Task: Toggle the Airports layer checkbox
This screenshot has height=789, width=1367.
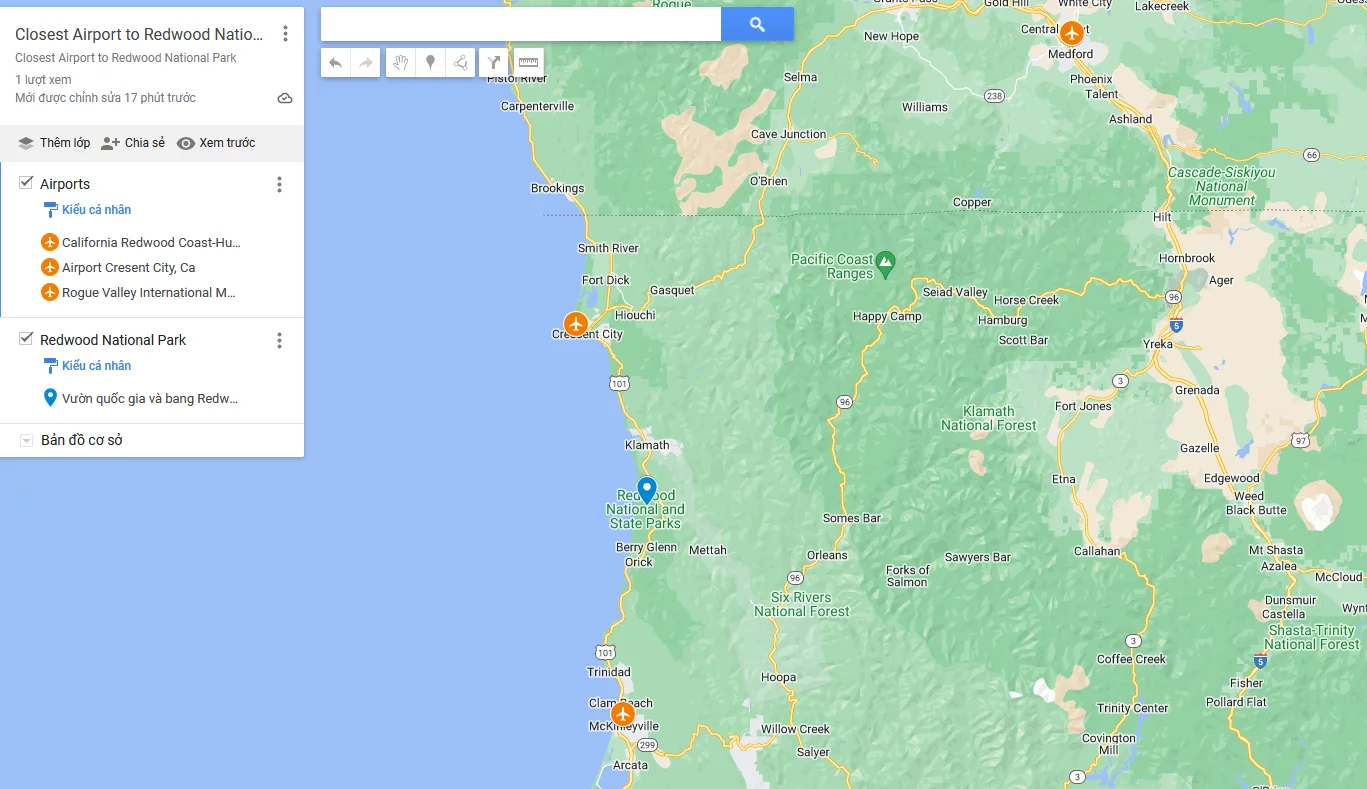Action: pos(26,183)
